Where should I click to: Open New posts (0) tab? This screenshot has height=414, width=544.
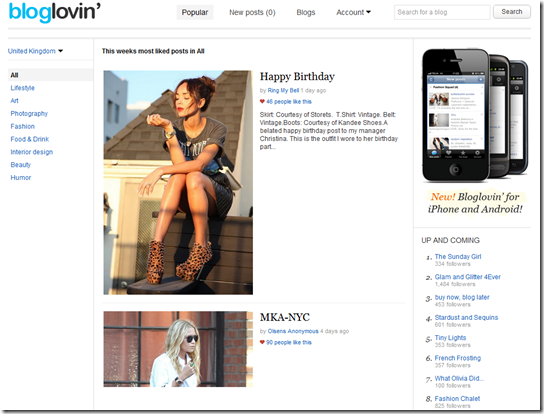[x=252, y=12]
